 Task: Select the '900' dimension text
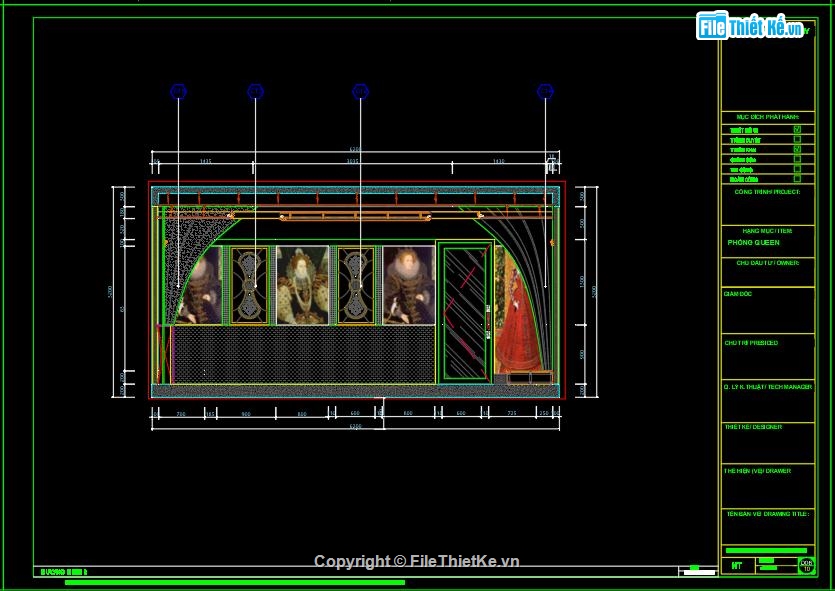click(x=246, y=414)
